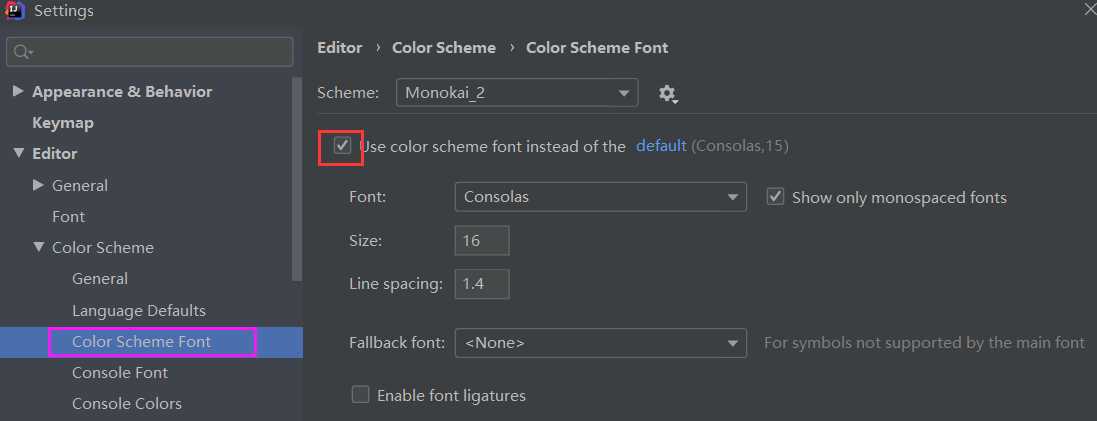Expand General node under Editor
Image resolution: width=1097 pixels, height=421 pixels.
tap(38, 185)
